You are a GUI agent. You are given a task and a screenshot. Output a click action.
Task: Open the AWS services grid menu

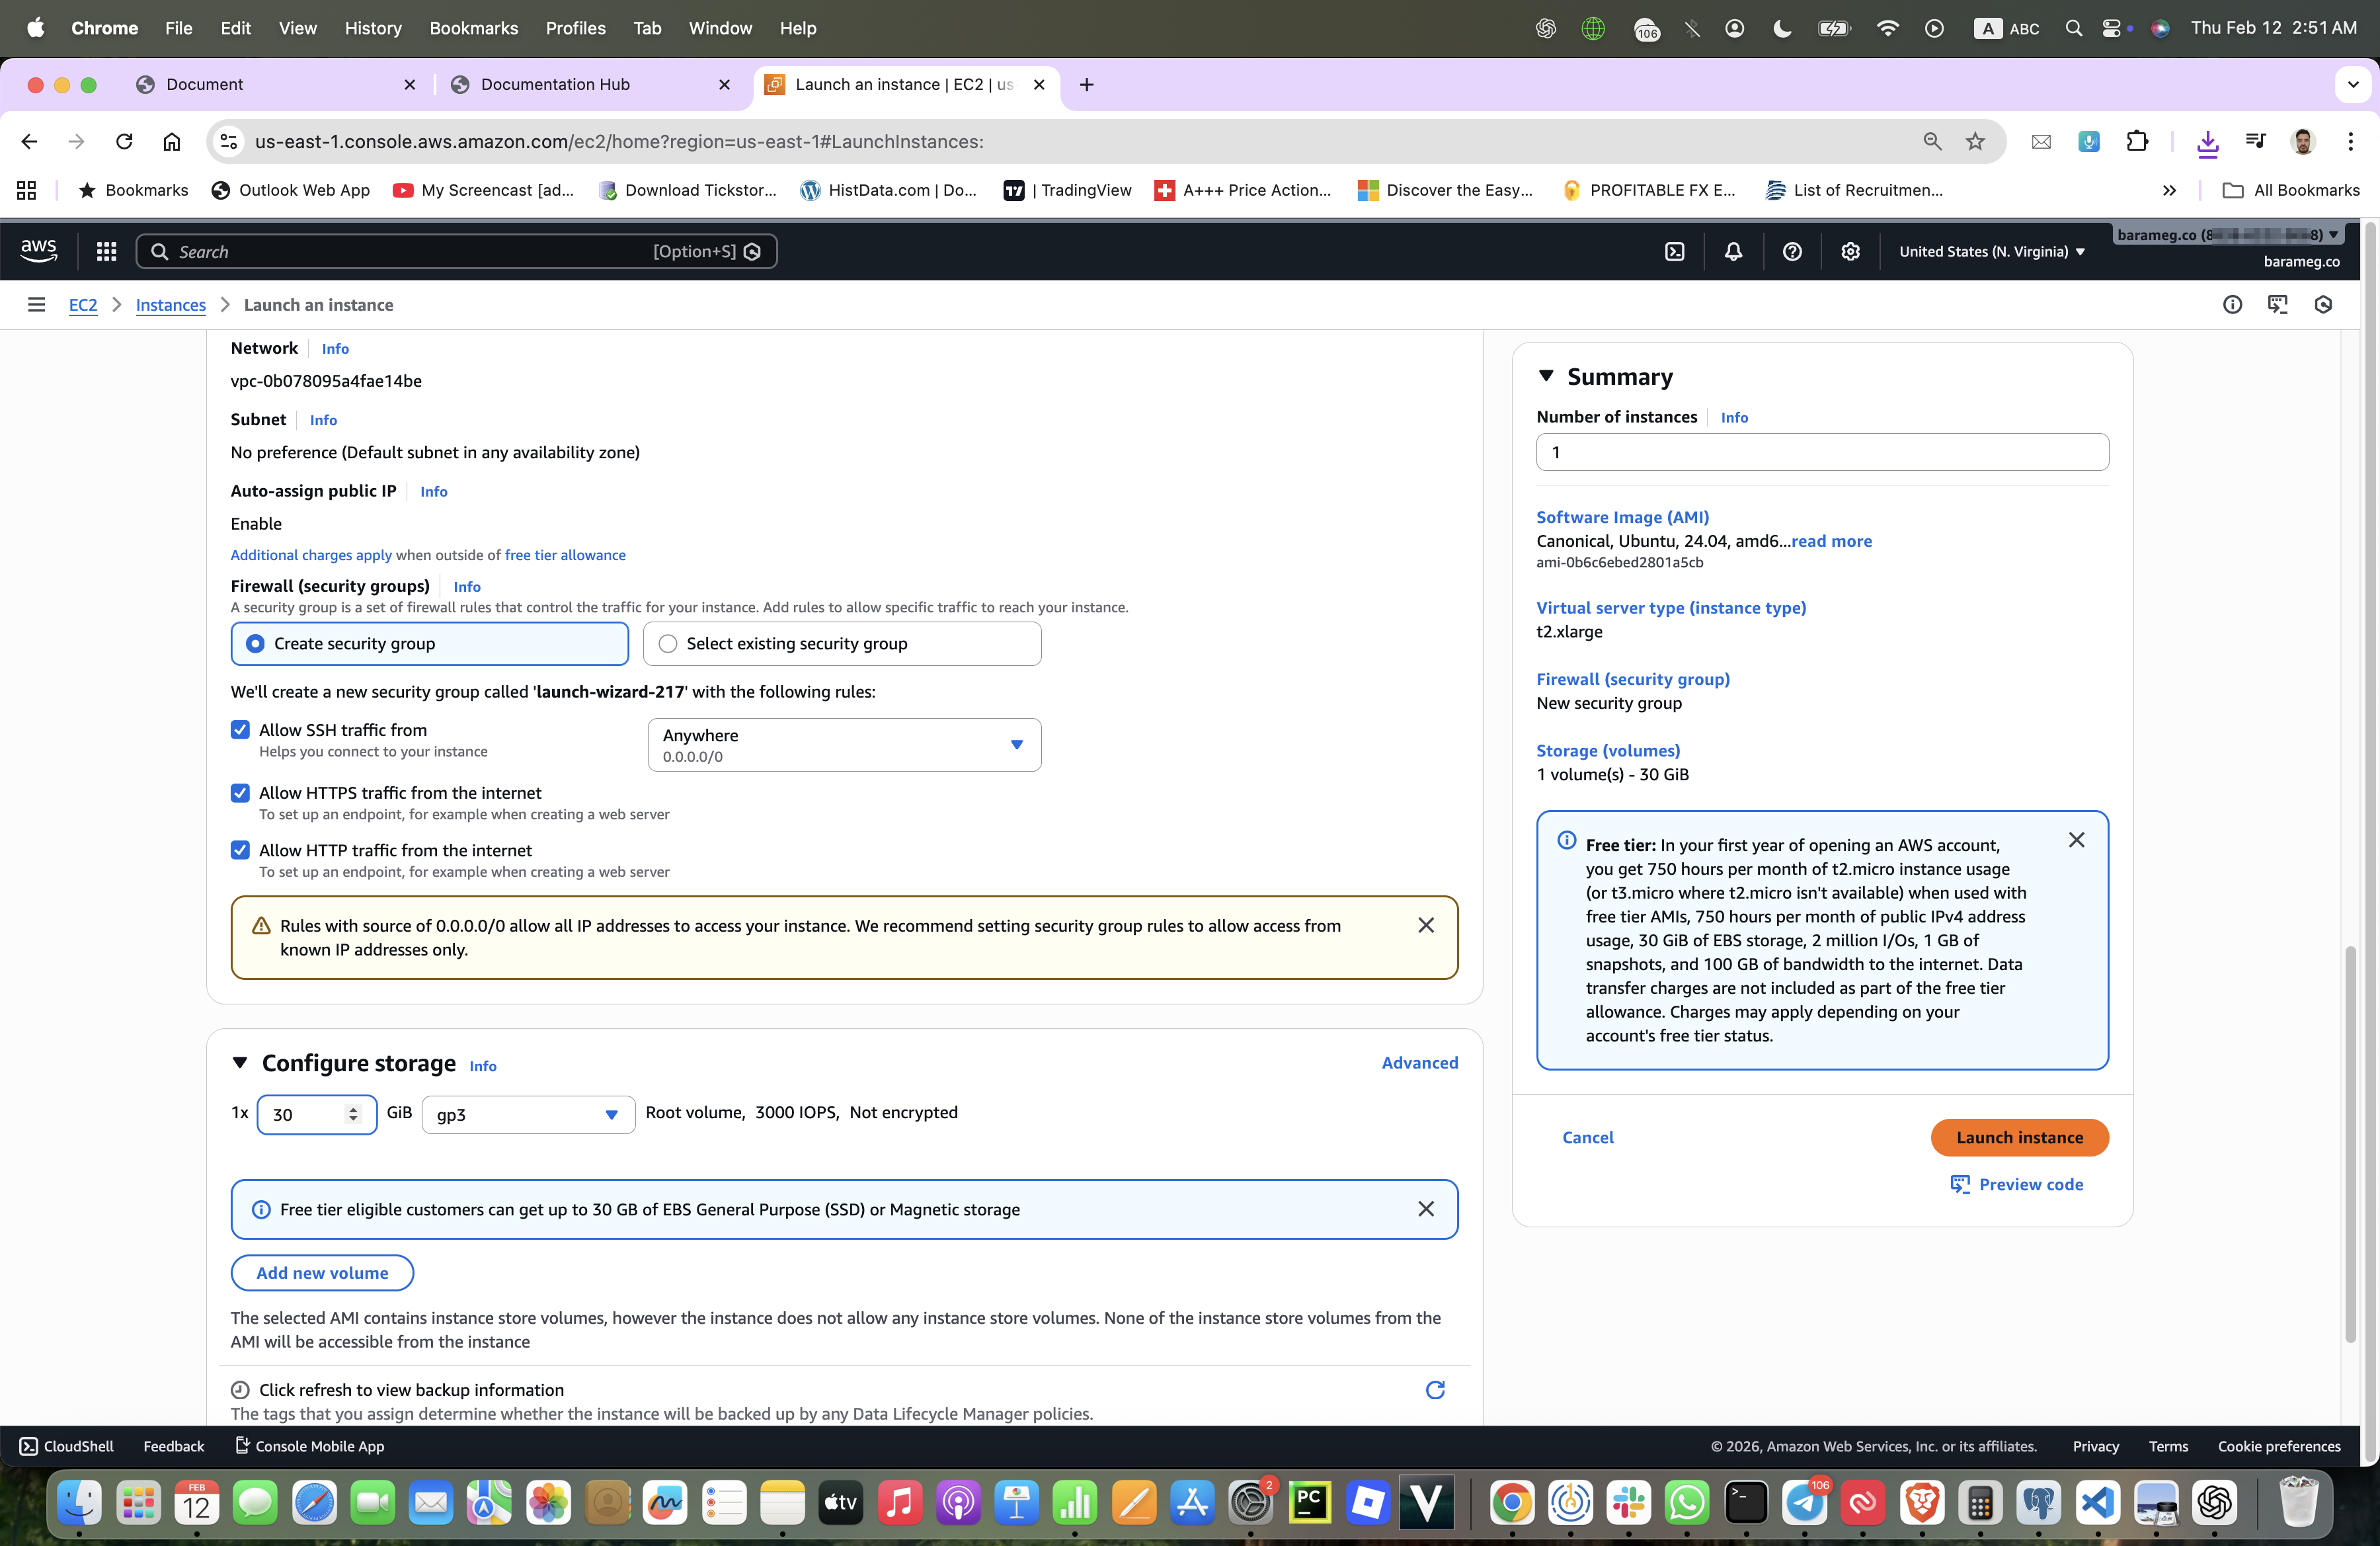tap(106, 252)
